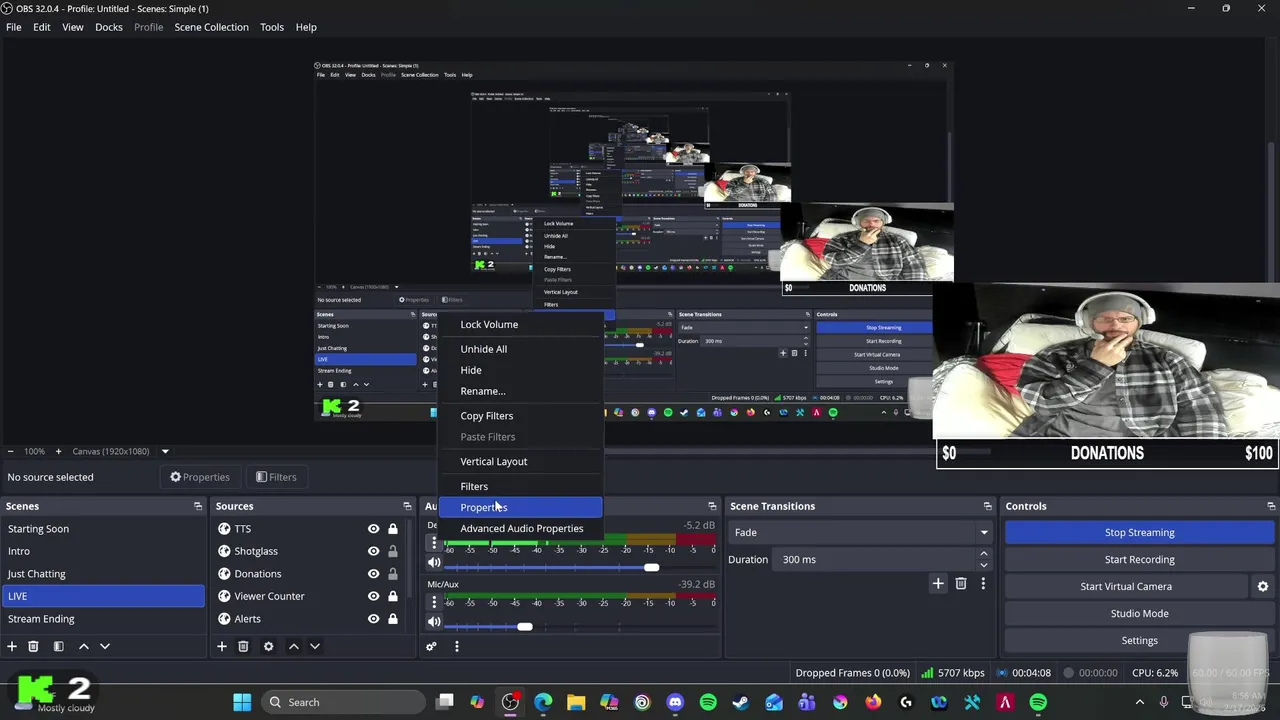Open scene filters icon in Scenes toolbar
1280x720 pixels.
tap(58, 646)
